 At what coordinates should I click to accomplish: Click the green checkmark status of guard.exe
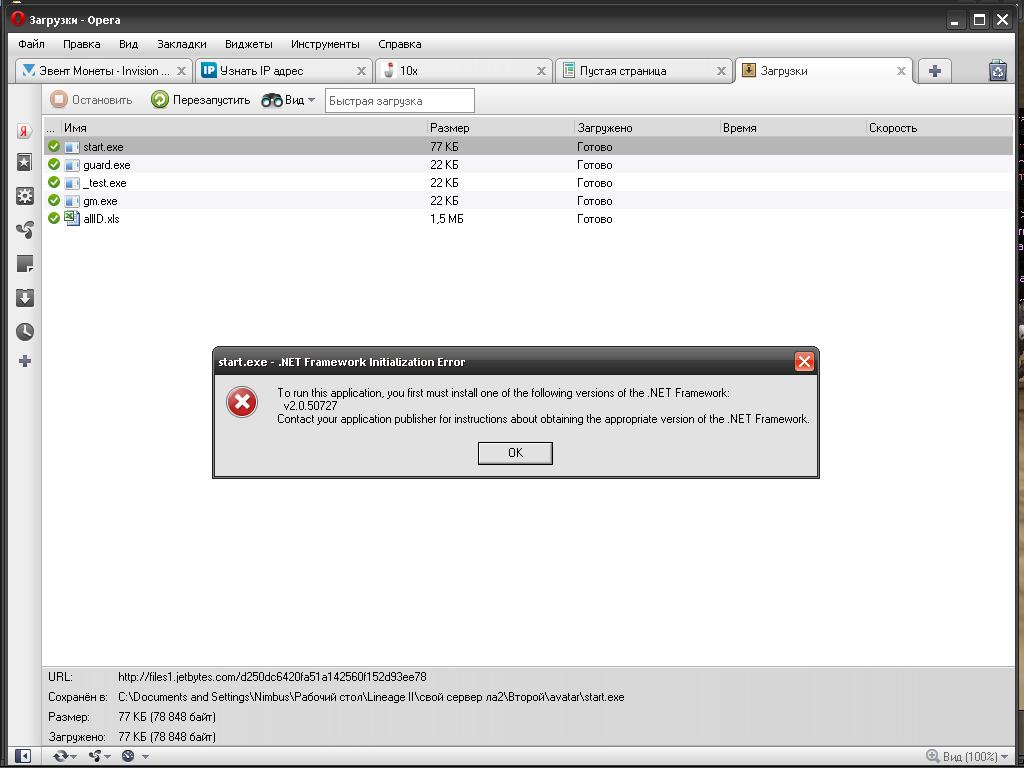[54, 164]
